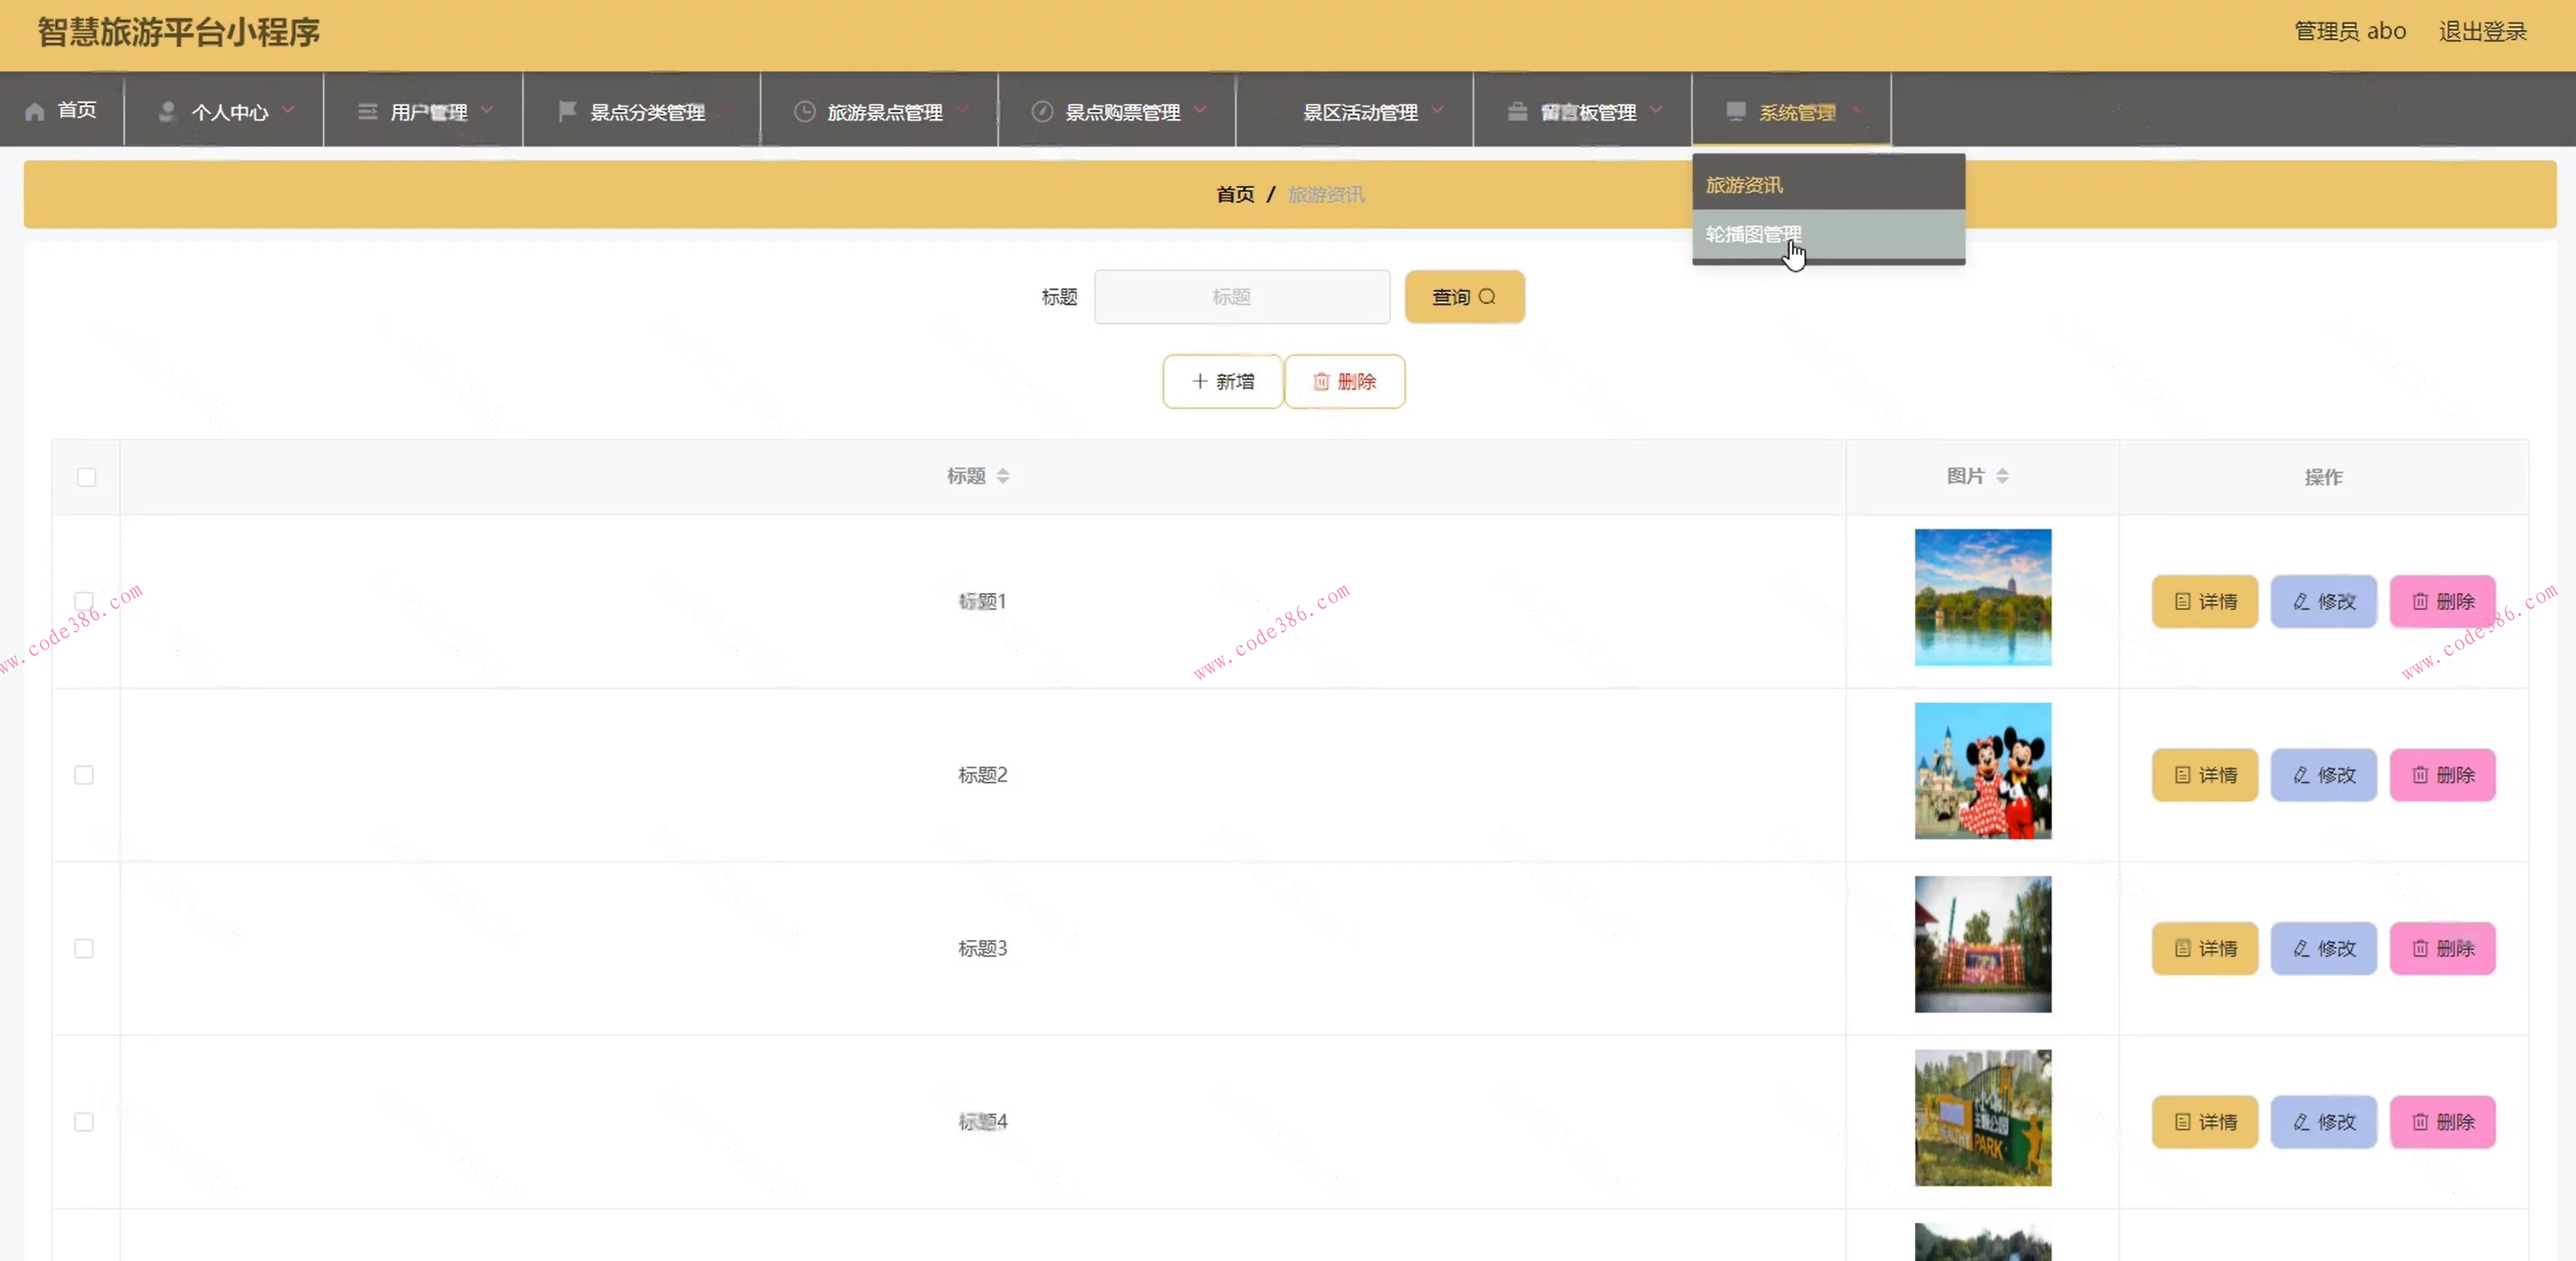Screen dimensions: 2576x1261
Task: Toggle the select-all checkbox in table header
Action: [87, 477]
